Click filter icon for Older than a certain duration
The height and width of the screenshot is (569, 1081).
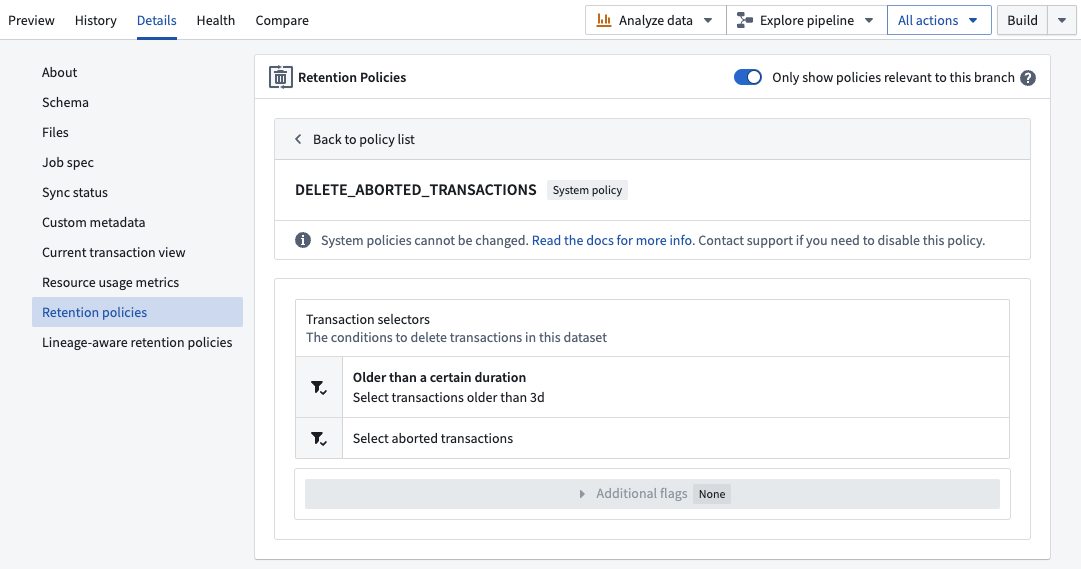319,388
